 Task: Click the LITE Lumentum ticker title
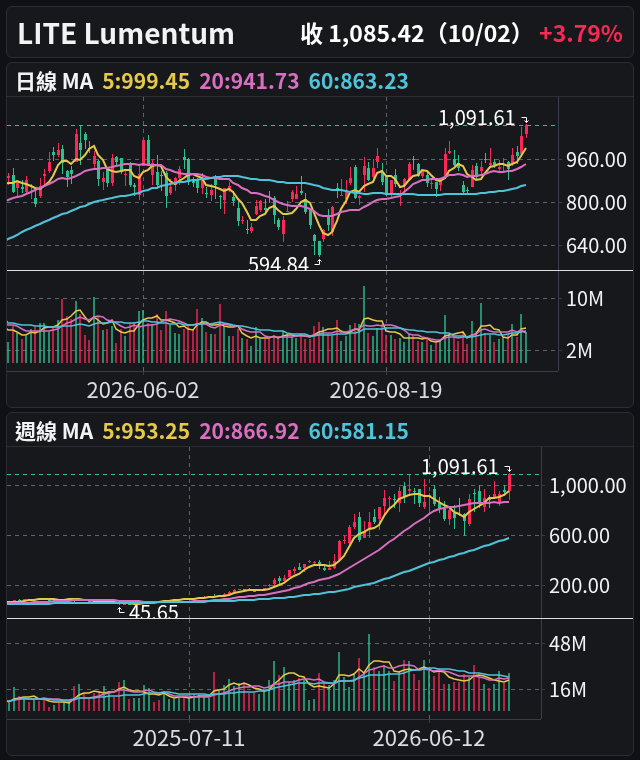[126, 34]
